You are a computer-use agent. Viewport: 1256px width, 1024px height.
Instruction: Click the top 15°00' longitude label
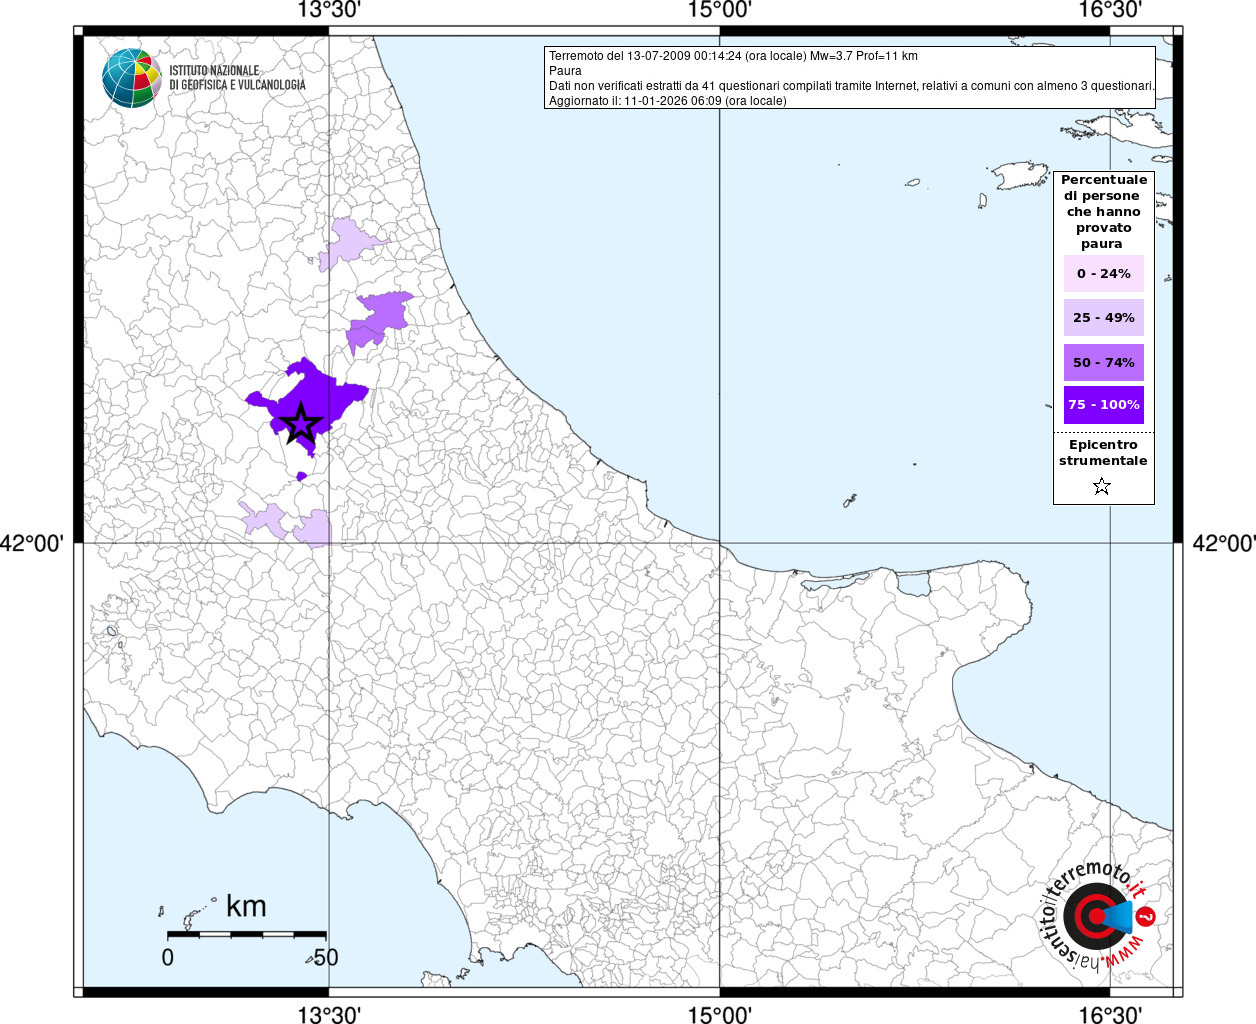coord(719,11)
